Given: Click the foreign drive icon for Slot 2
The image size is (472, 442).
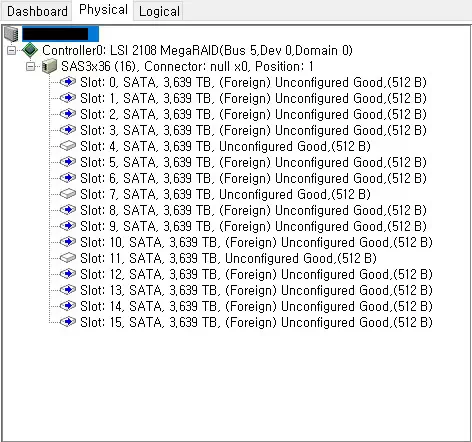Looking at the screenshot, I should [68, 114].
